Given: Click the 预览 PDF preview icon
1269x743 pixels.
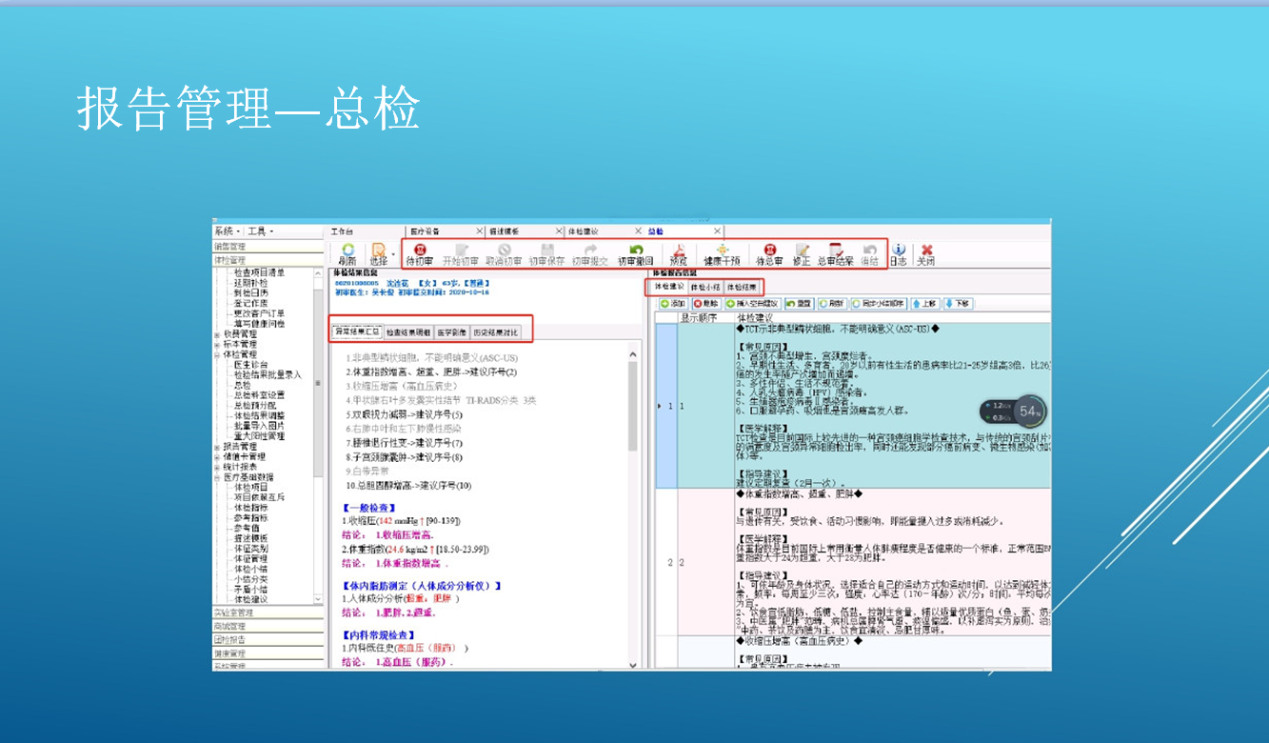Looking at the screenshot, I should coord(678,254).
